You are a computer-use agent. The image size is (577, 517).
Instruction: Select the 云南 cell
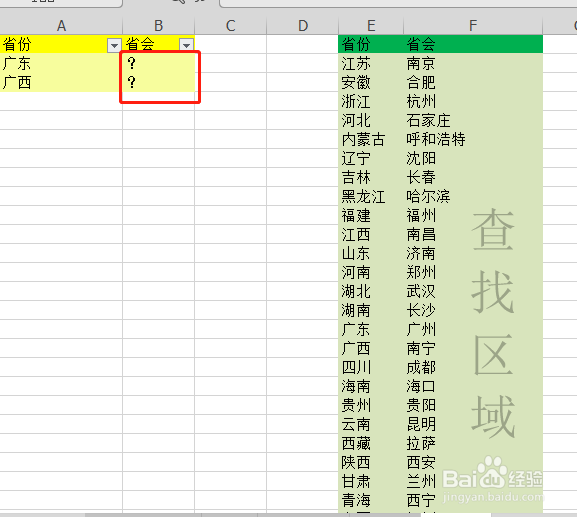[371, 425]
